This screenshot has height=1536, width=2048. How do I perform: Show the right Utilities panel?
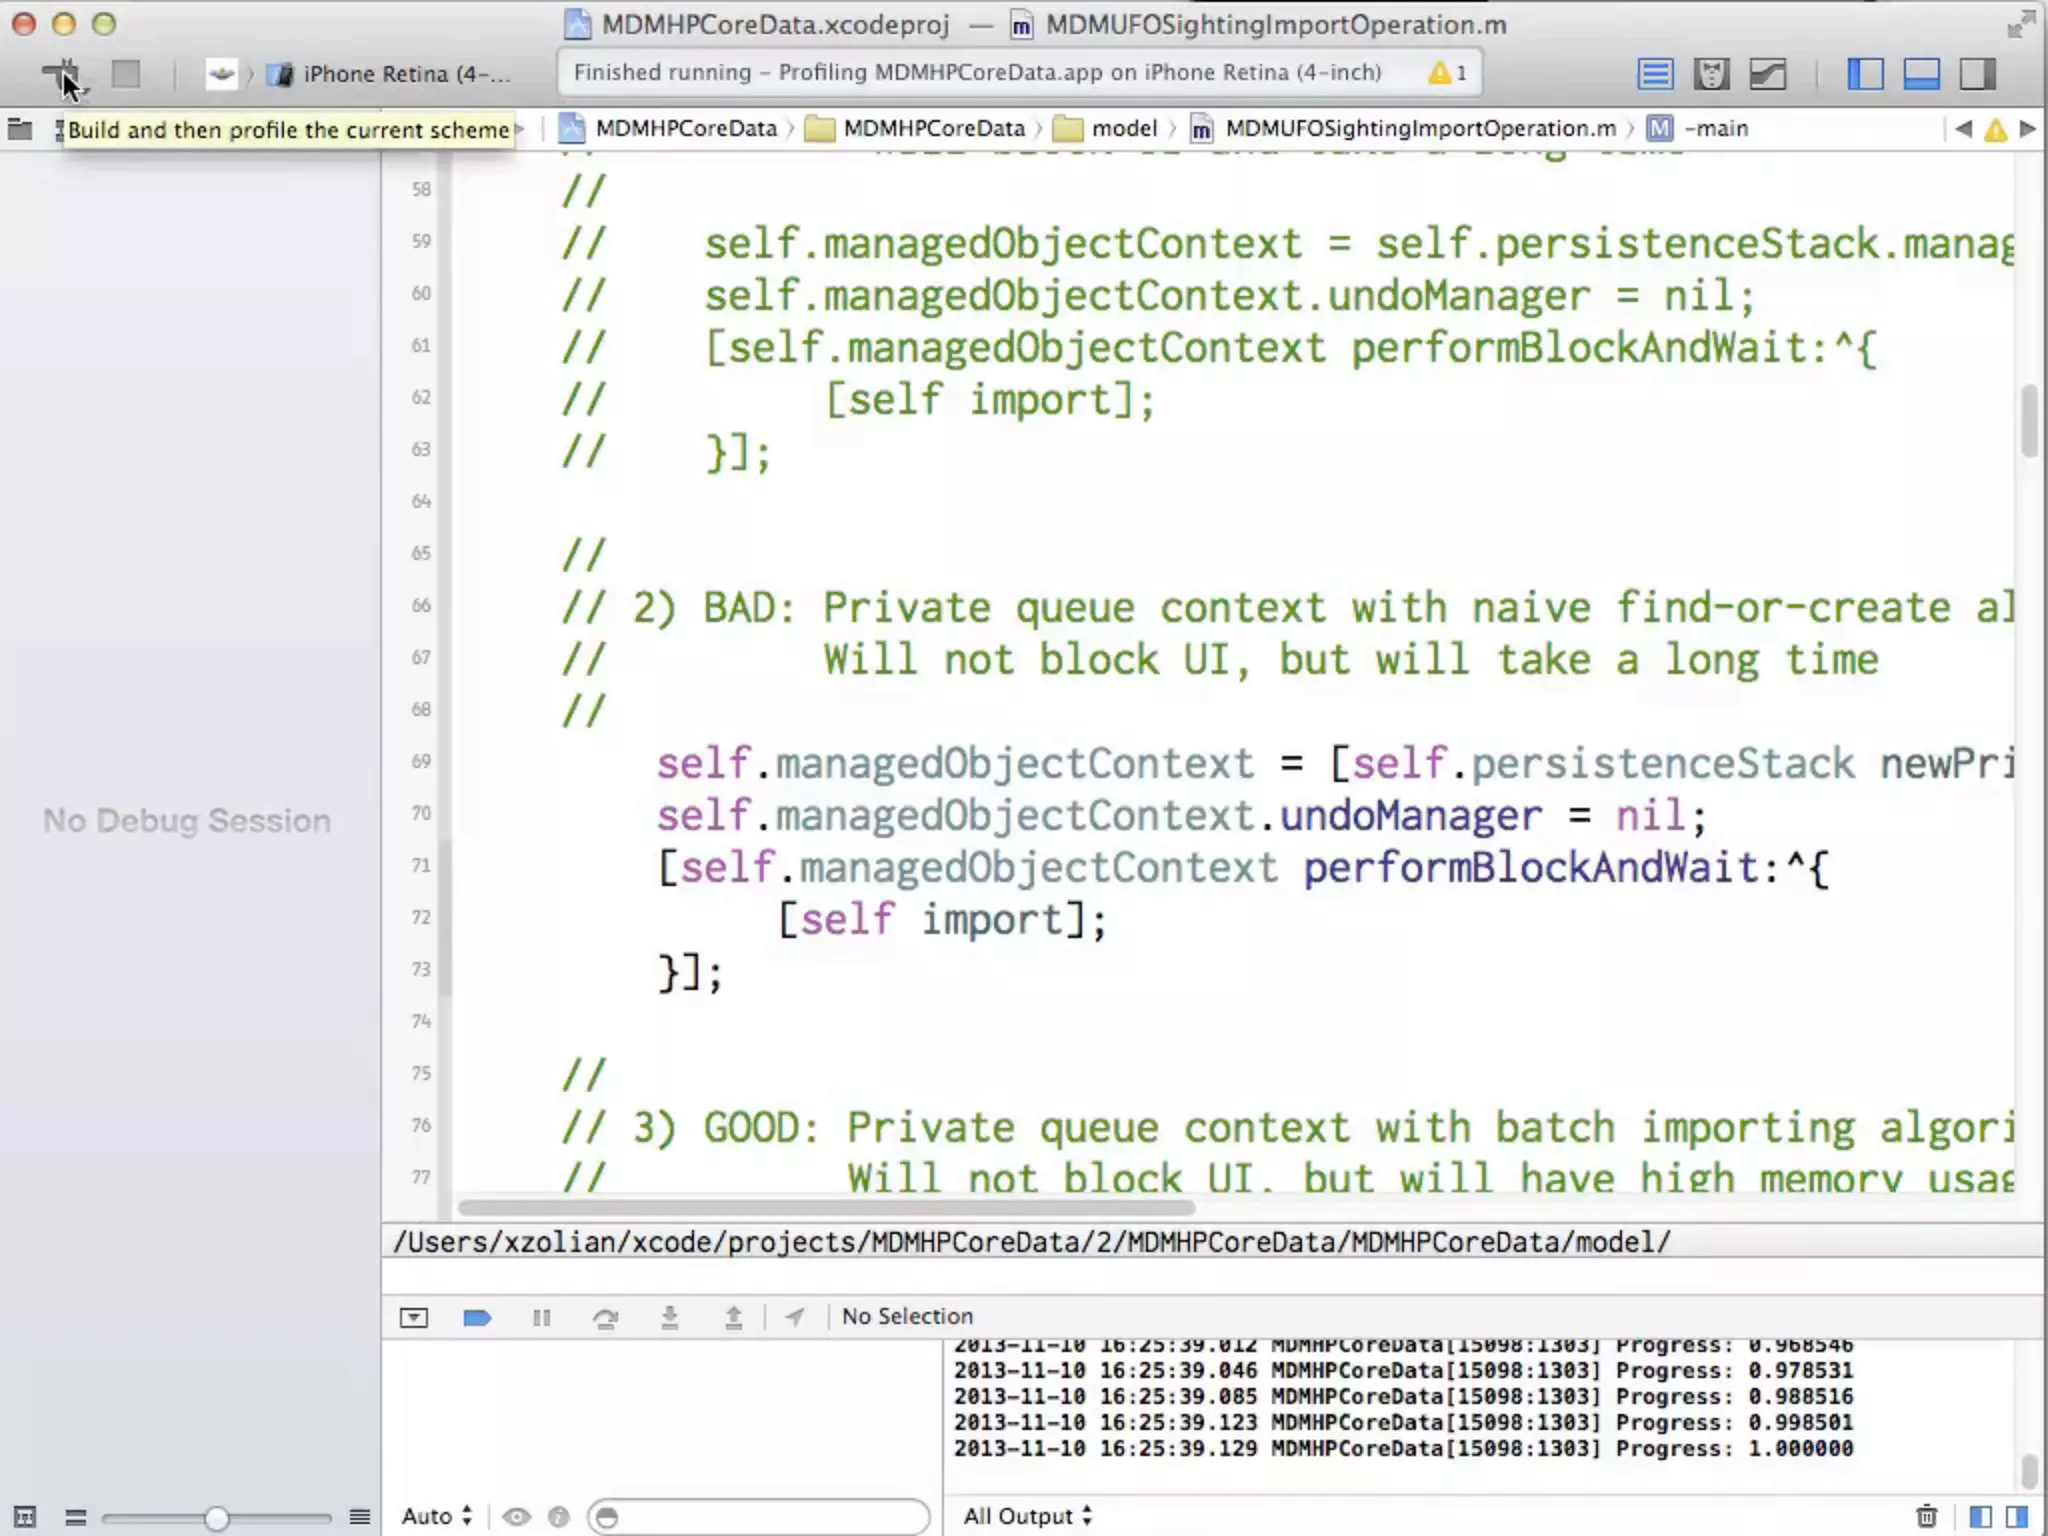tap(1977, 74)
